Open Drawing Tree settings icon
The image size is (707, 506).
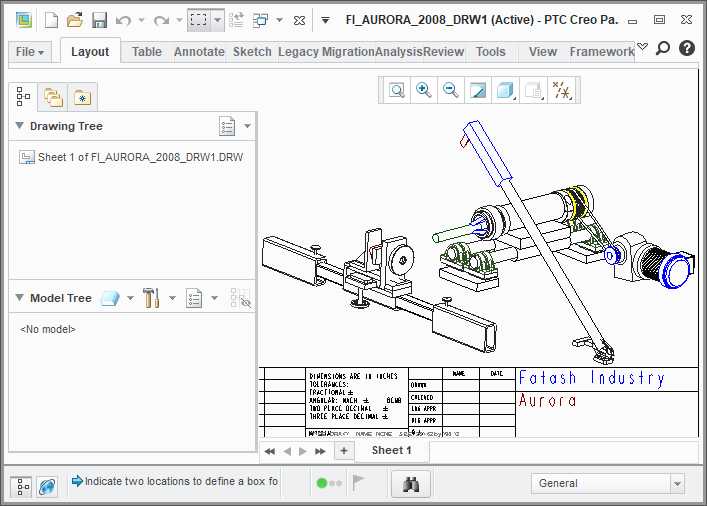[227, 126]
